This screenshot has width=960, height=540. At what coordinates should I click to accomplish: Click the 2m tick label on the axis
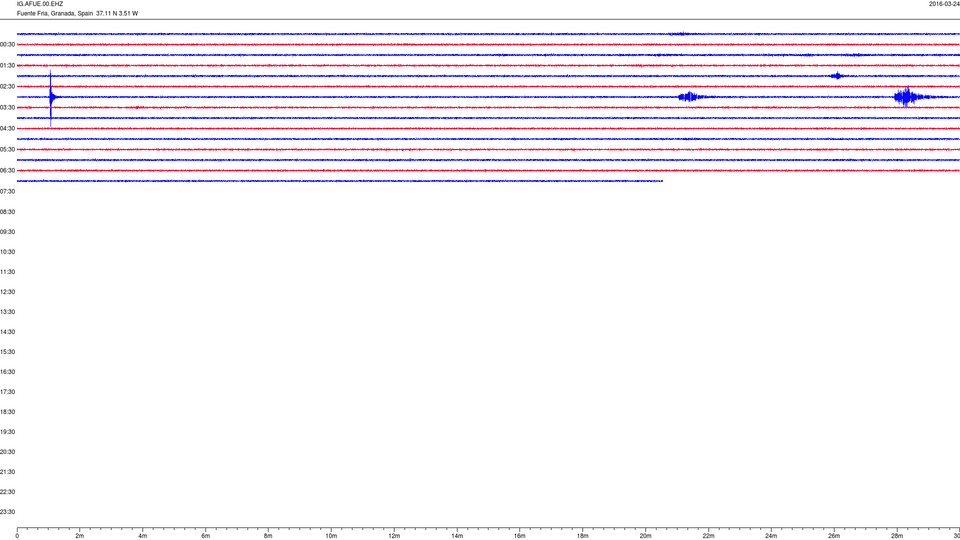click(x=80, y=536)
